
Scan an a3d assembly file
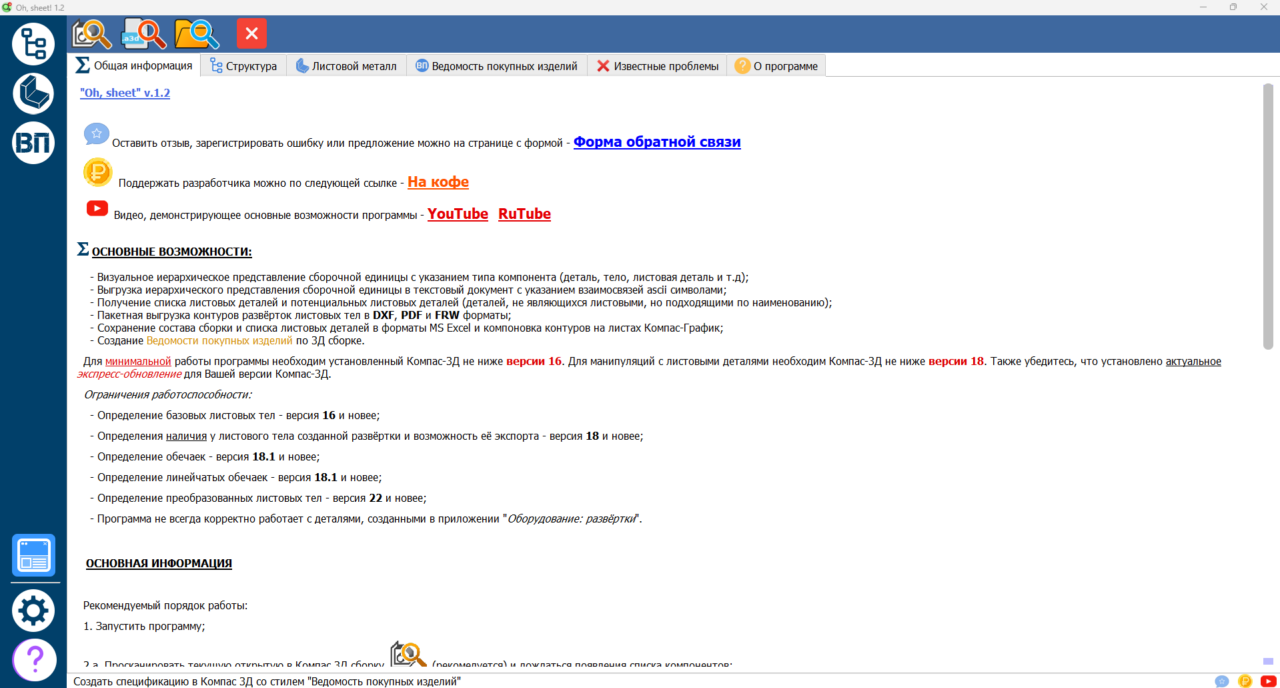pyautogui.click(x=144, y=34)
